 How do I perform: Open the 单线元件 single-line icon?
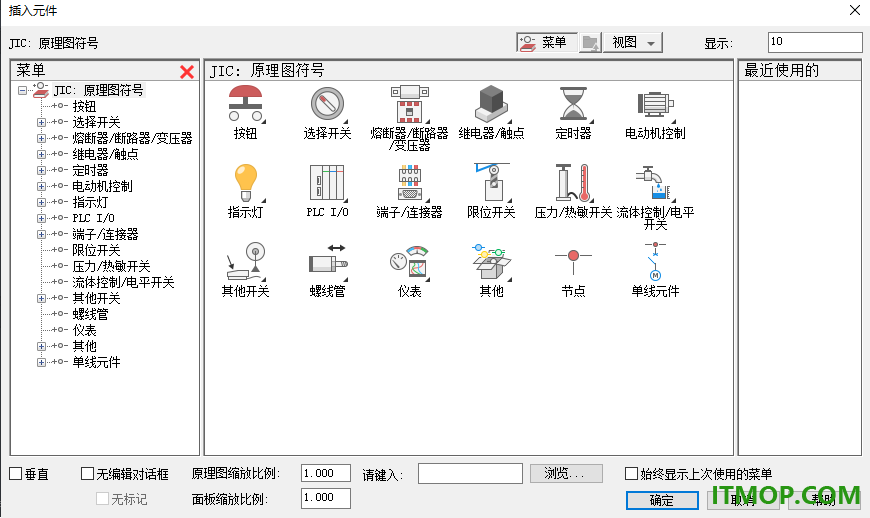coord(655,262)
